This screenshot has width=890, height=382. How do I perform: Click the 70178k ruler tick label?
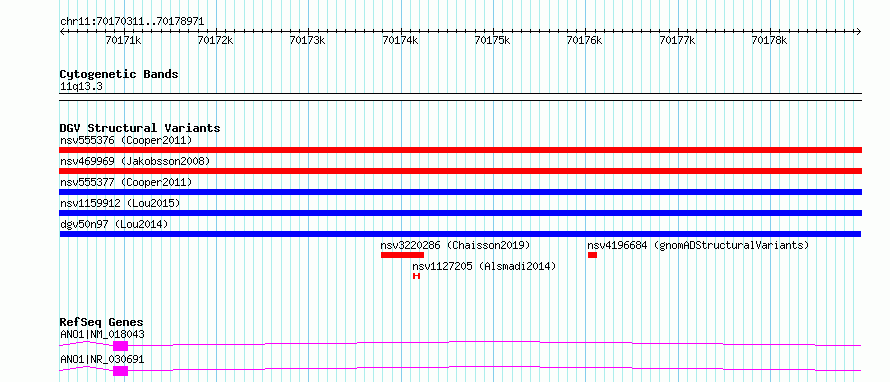pos(770,40)
